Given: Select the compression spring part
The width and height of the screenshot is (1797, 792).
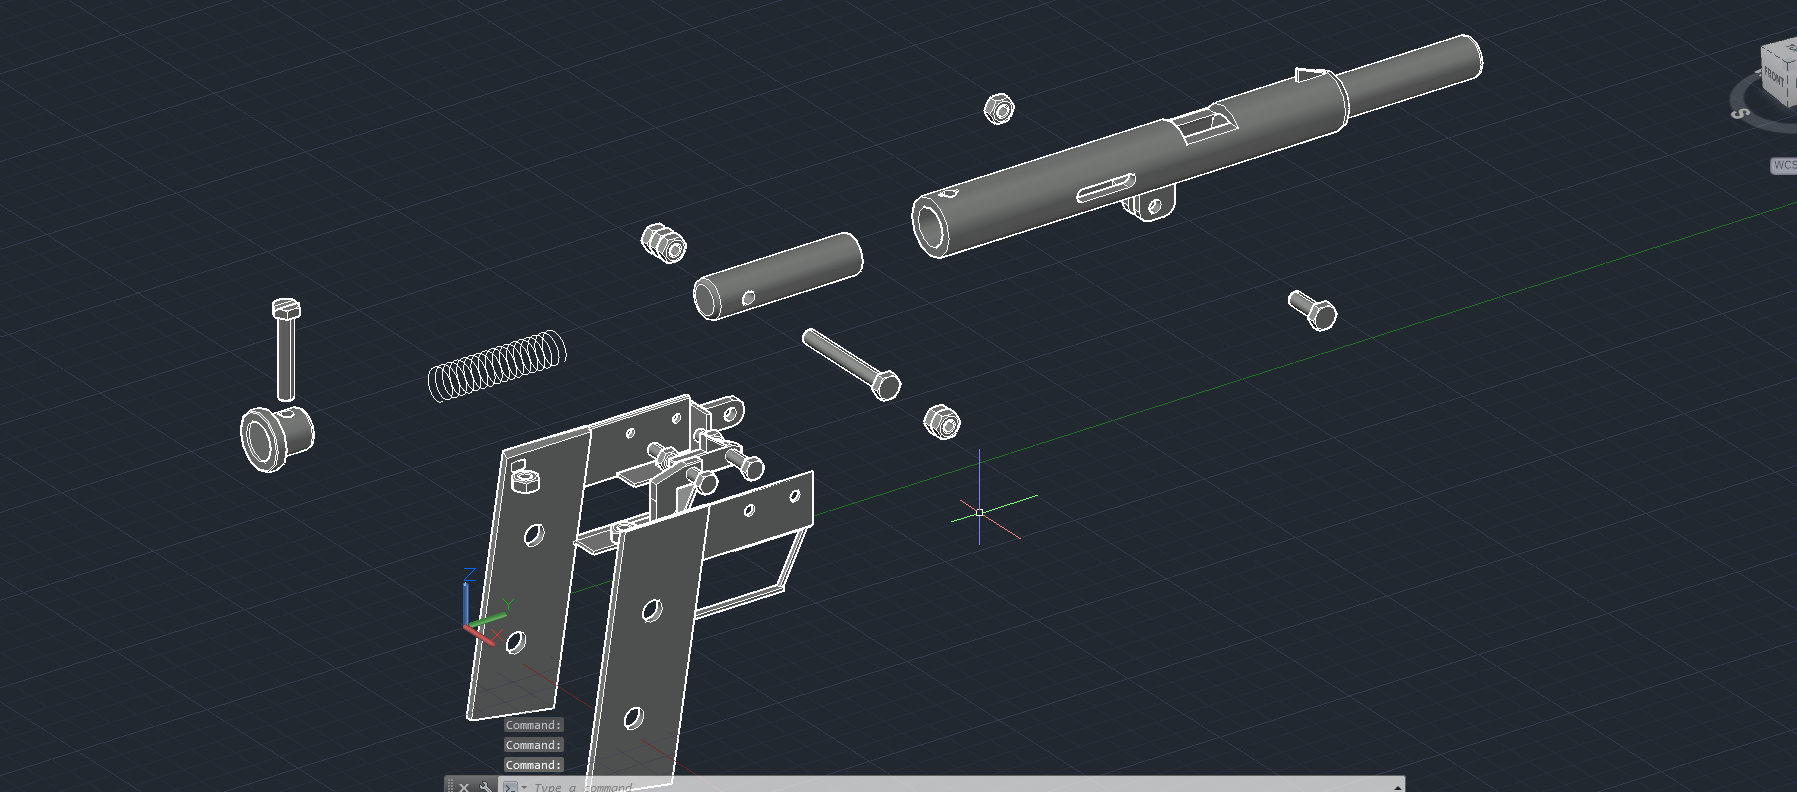Looking at the screenshot, I should [497, 366].
